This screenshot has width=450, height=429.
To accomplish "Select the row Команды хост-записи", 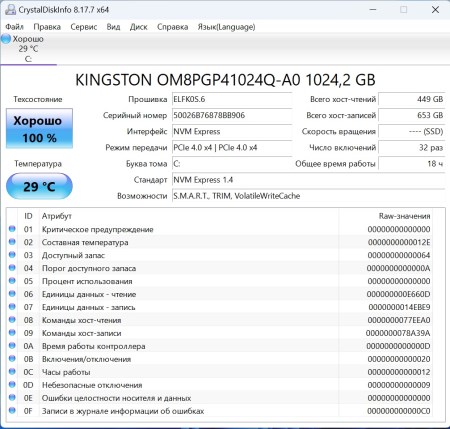I will point(220,333).
